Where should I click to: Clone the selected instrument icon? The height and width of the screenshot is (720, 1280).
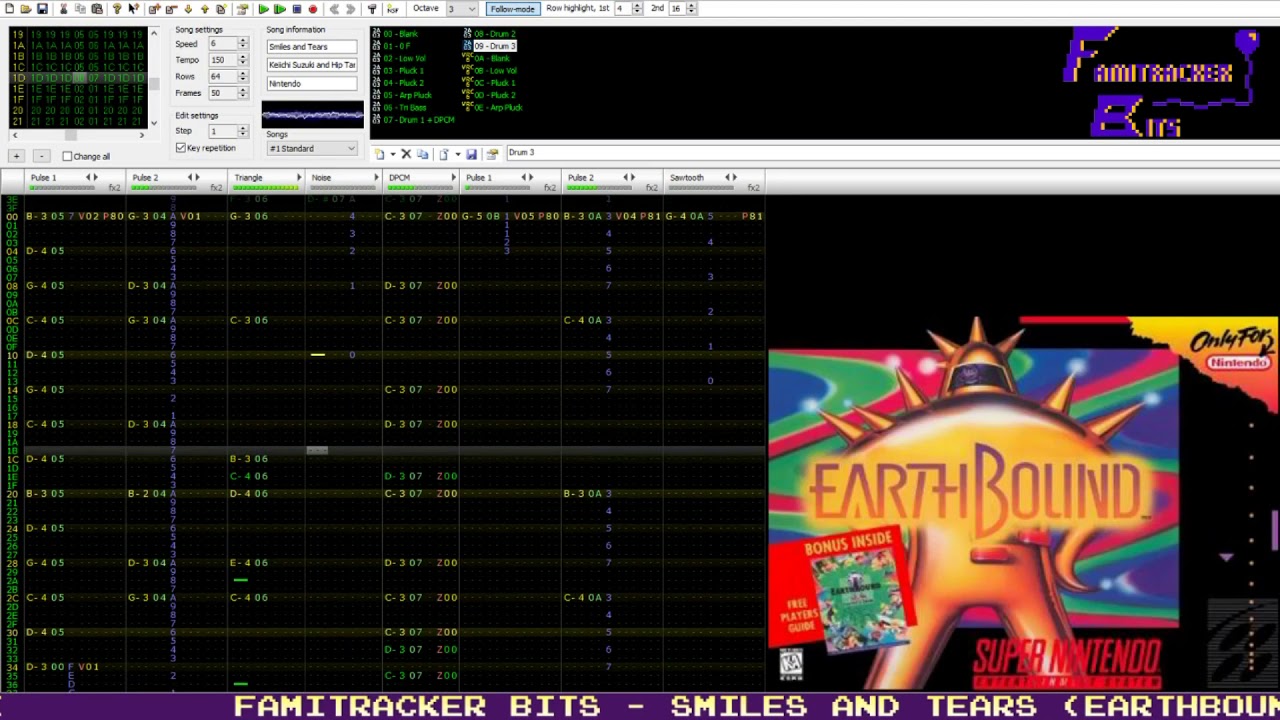pyautogui.click(x=423, y=154)
